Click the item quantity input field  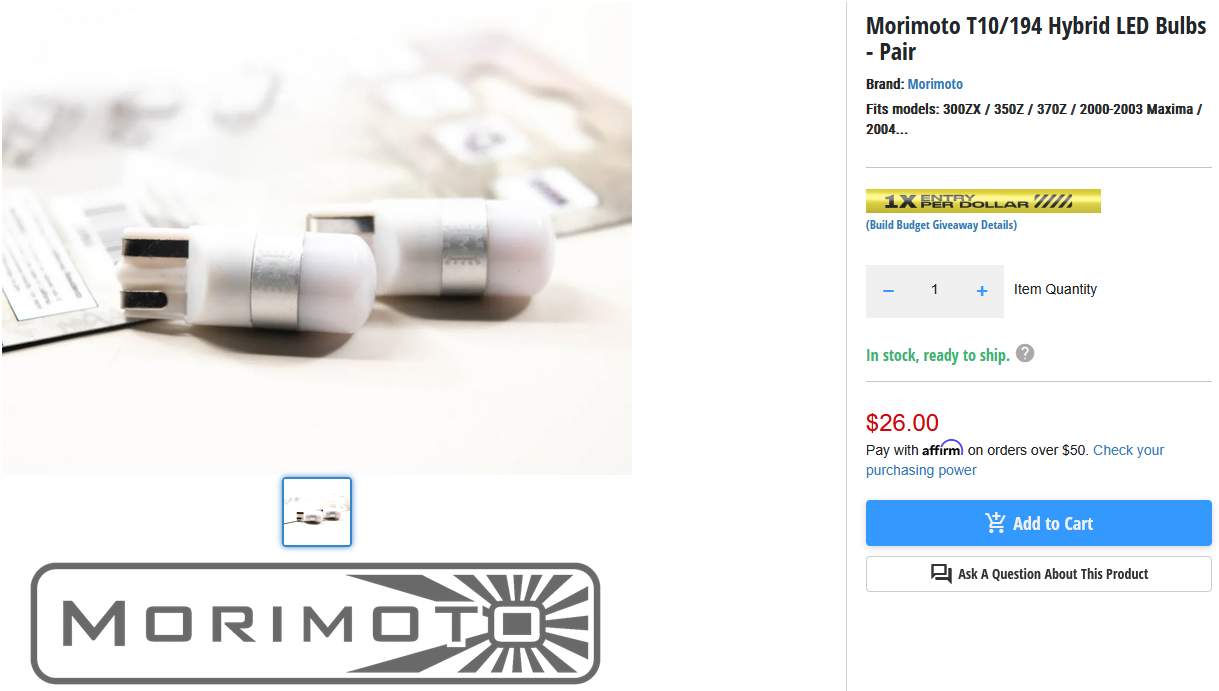click(935, 291)
